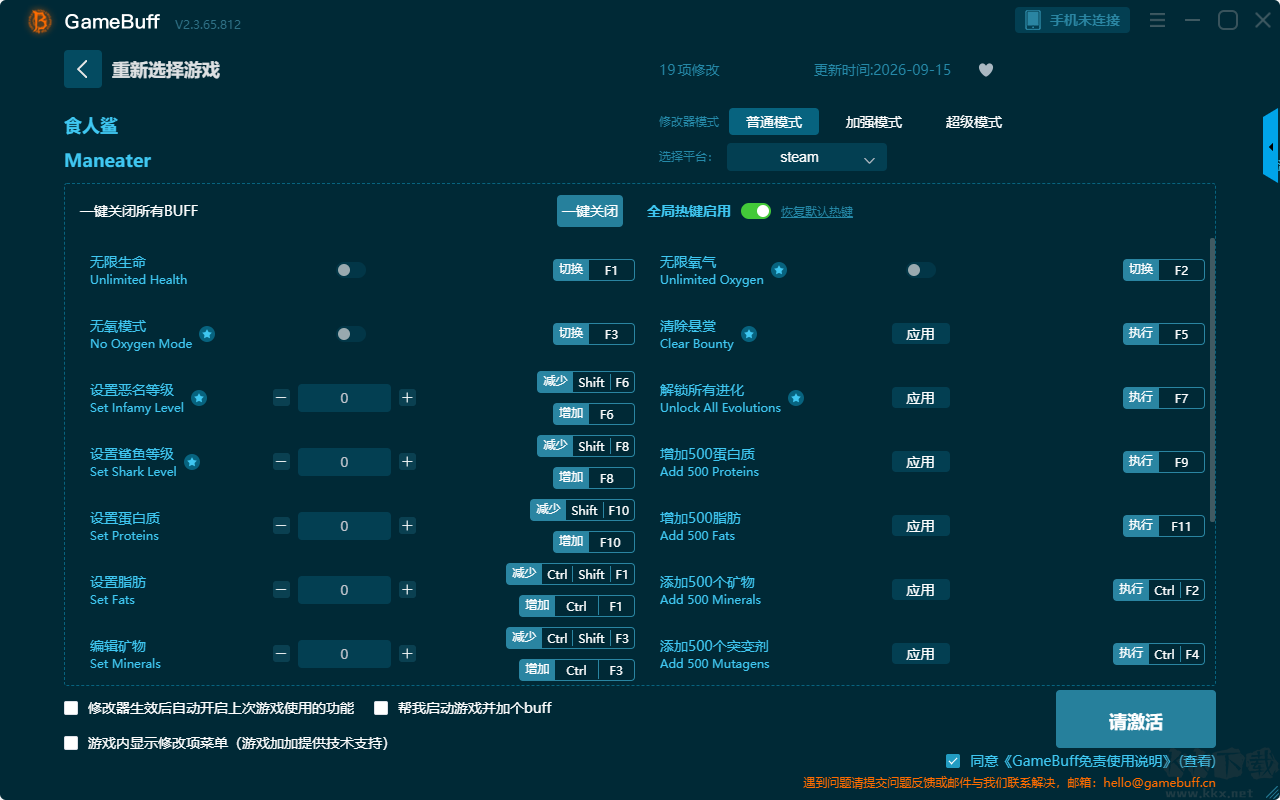The width and height of the screenshot is (1280, 800).
Task: Apply 增加500蛋白质 Add 500 Proteins
Action: pyautogui.click(x=921, y=462)
